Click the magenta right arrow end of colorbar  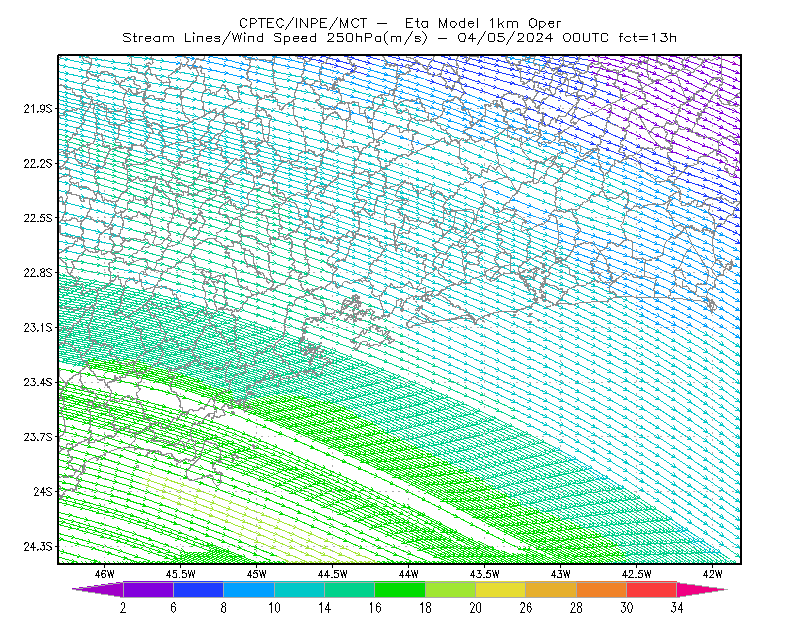700,589
